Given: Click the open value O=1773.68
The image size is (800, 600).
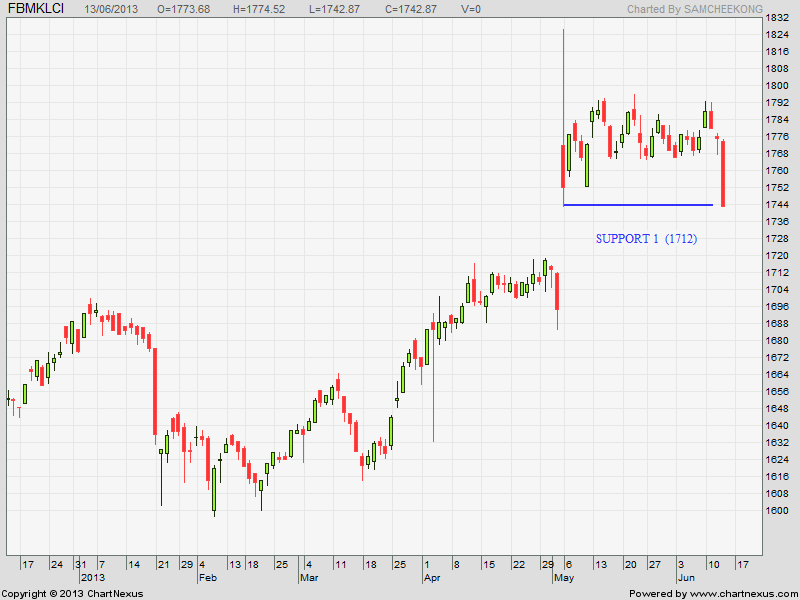Looking at the screenshot, I should (x=184, y=9).
